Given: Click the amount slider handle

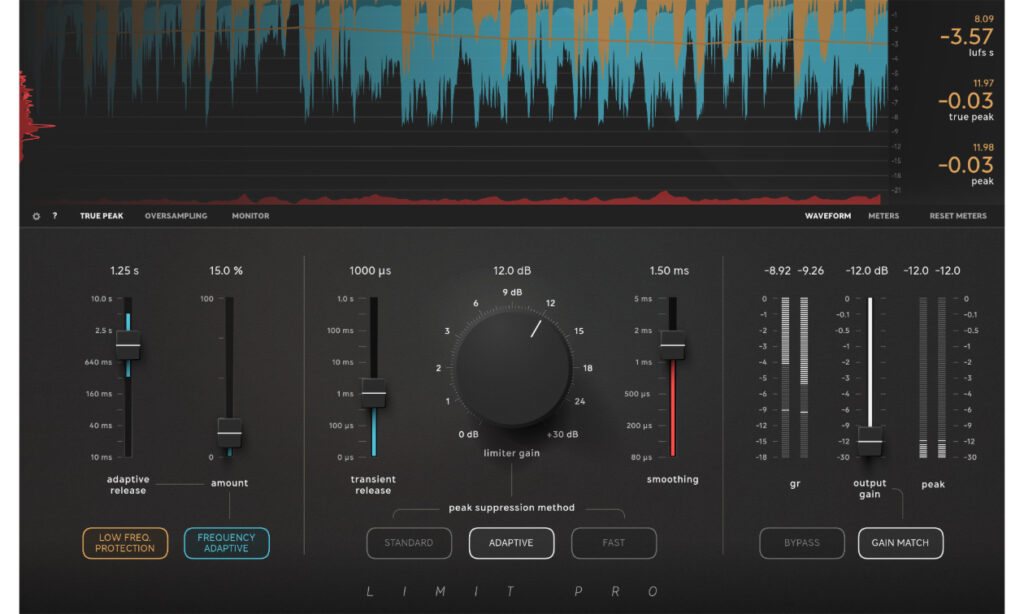Looking at the screenshot, I should 229,432.
